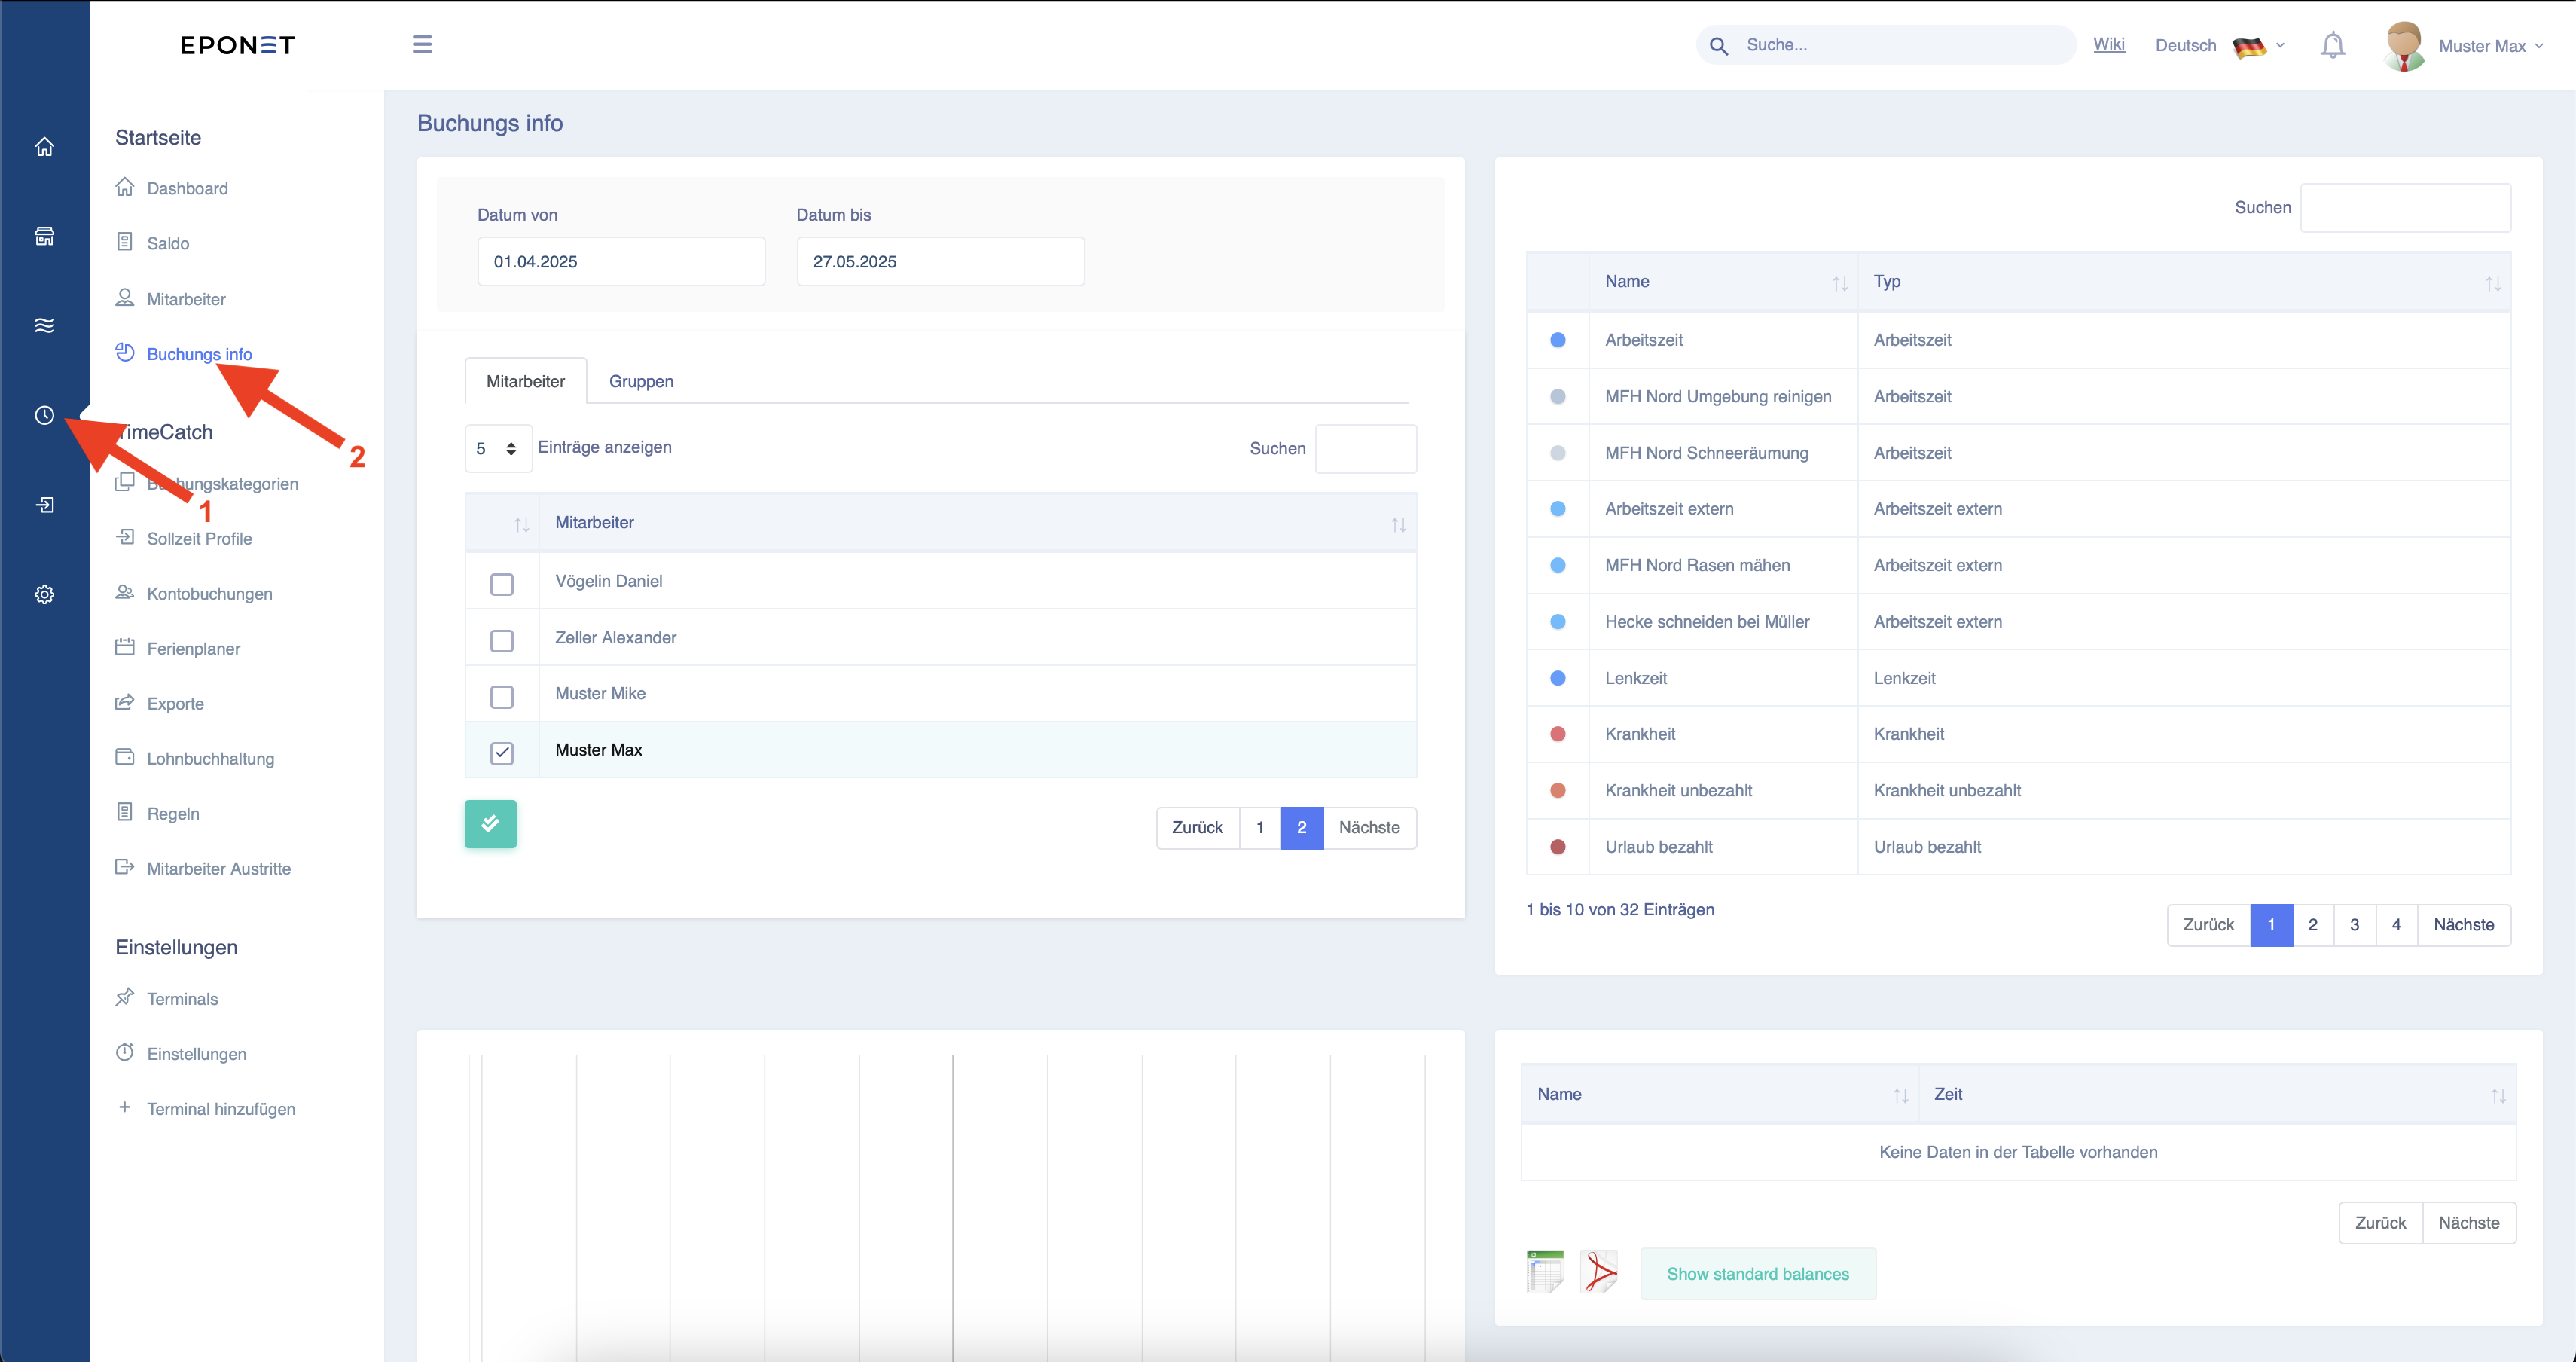This screenshot has height=1362, width=2576.
Task: Open the entries-per-page dropdown showing 5
Action: (498, 448)
